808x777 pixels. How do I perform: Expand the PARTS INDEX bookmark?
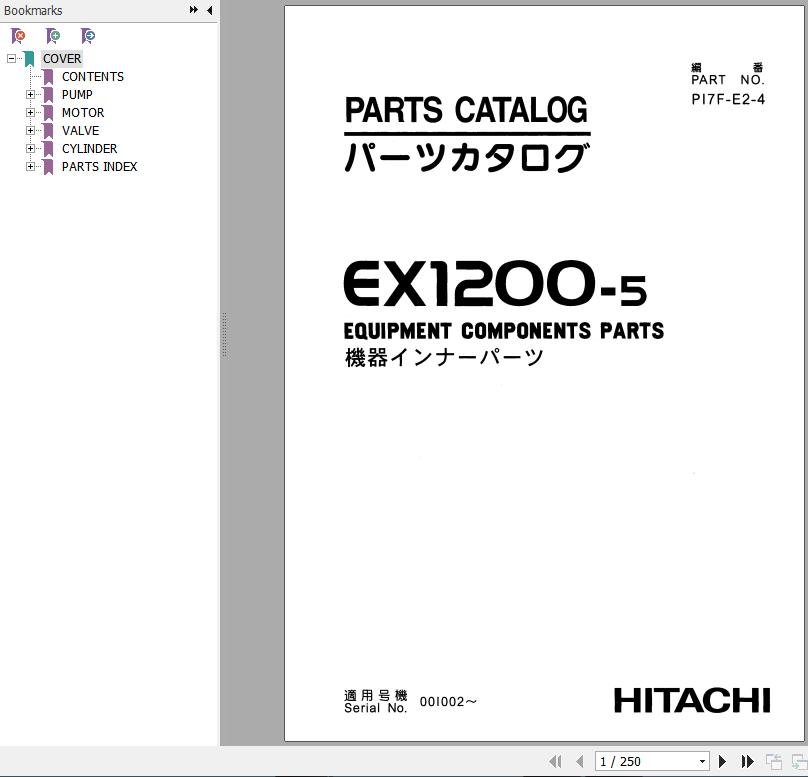[30, 167]
